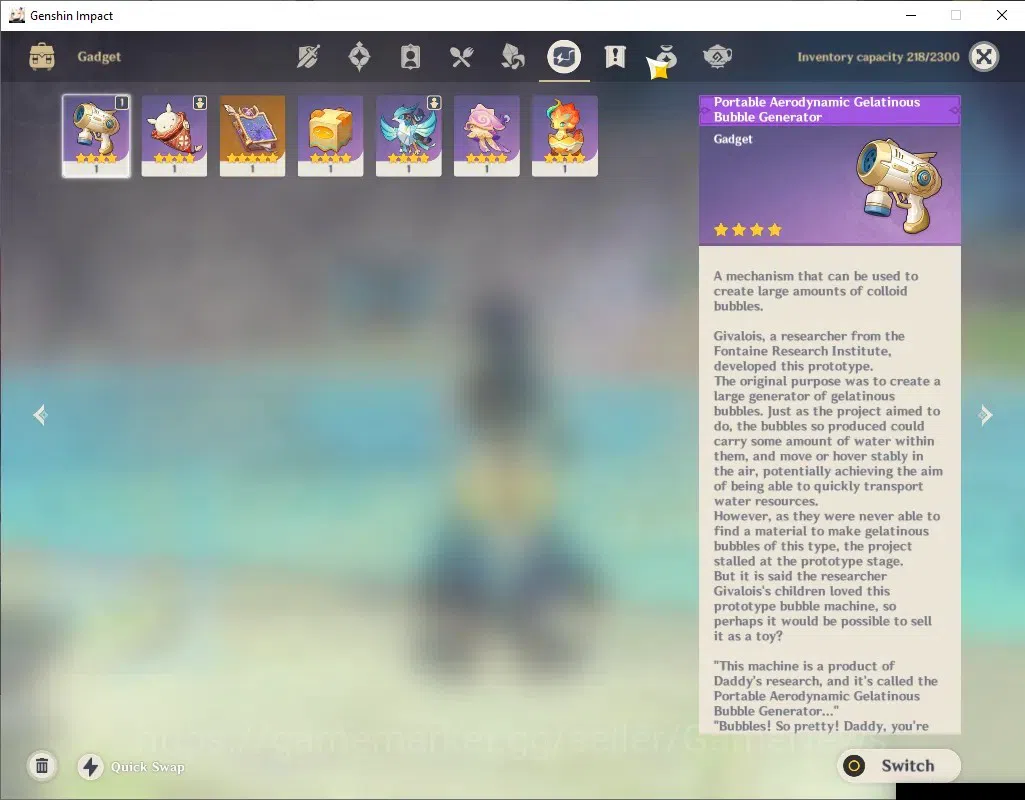Click Inventory capacity 218/2300 text
Image resolution: width=1025 pixels, height=800 pixels.
(x=878, y=57)
